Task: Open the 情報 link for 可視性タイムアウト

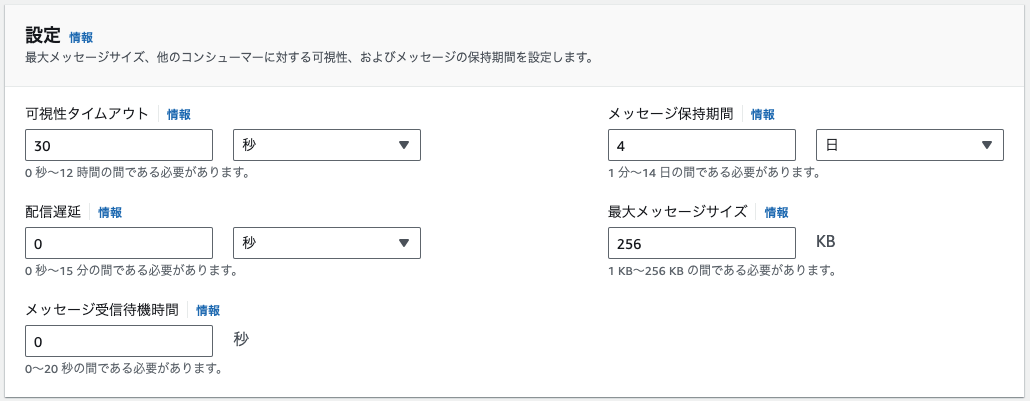Action: pyautogui.click(x=179, y=114)
